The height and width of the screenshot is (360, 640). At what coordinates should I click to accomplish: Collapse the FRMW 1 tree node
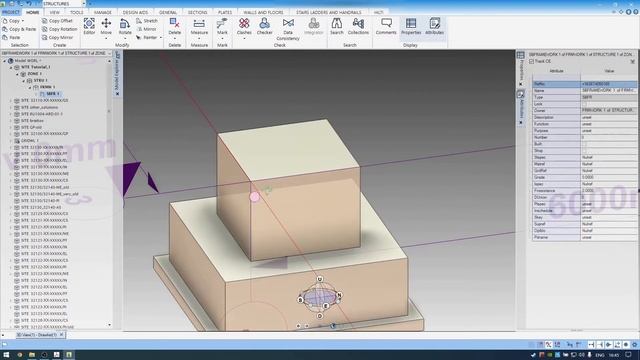(30, 87)
